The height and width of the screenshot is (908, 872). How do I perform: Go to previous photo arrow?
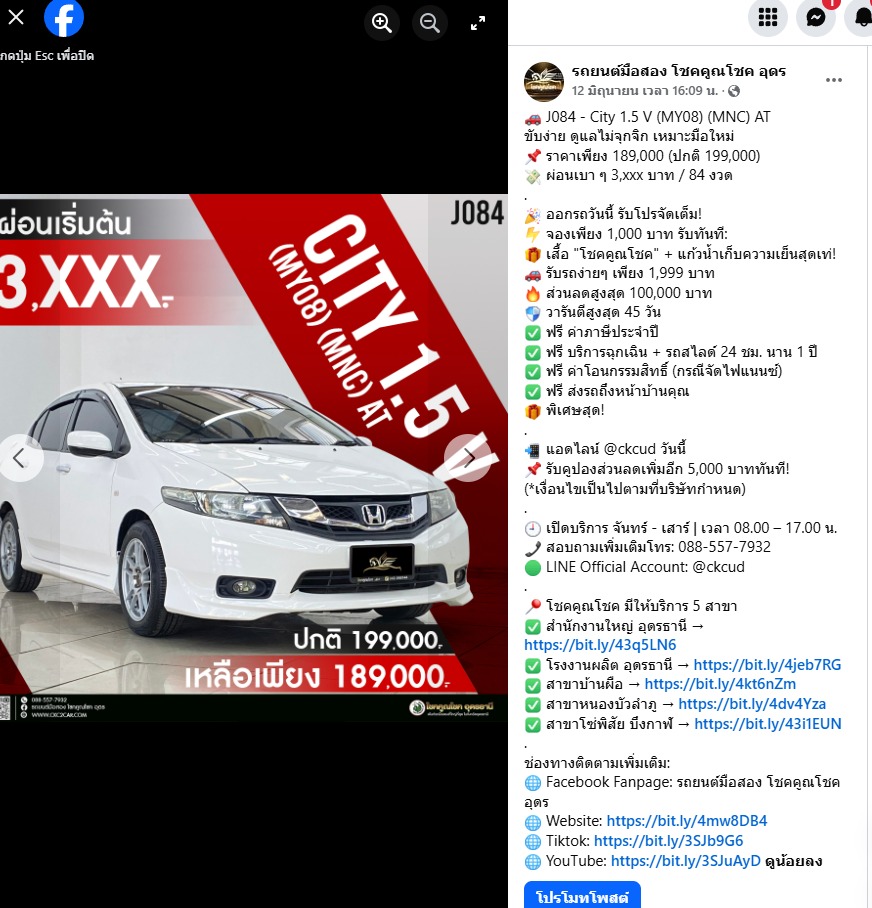pyautogui.click(x=20, y=458)
